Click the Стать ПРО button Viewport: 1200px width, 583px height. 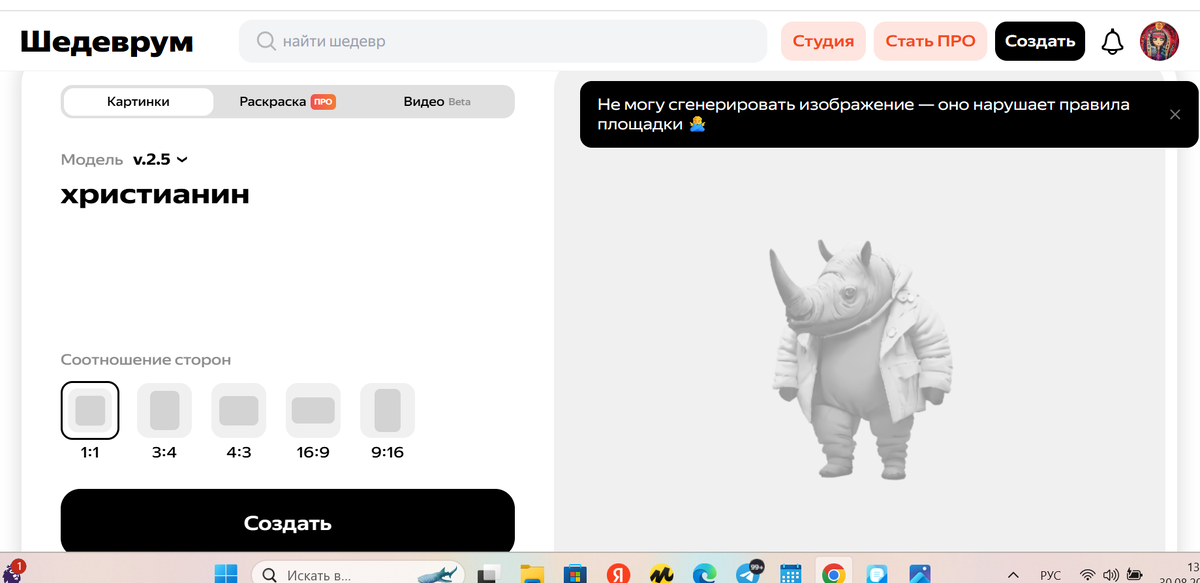pyautogui.click(x=930, y=41)
